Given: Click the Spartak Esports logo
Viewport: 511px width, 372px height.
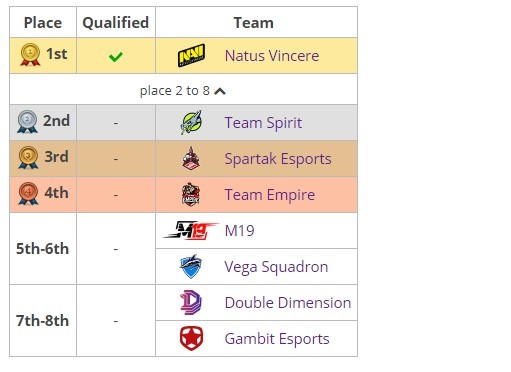Looking at the screenshot, I should [x=191, y=158].
